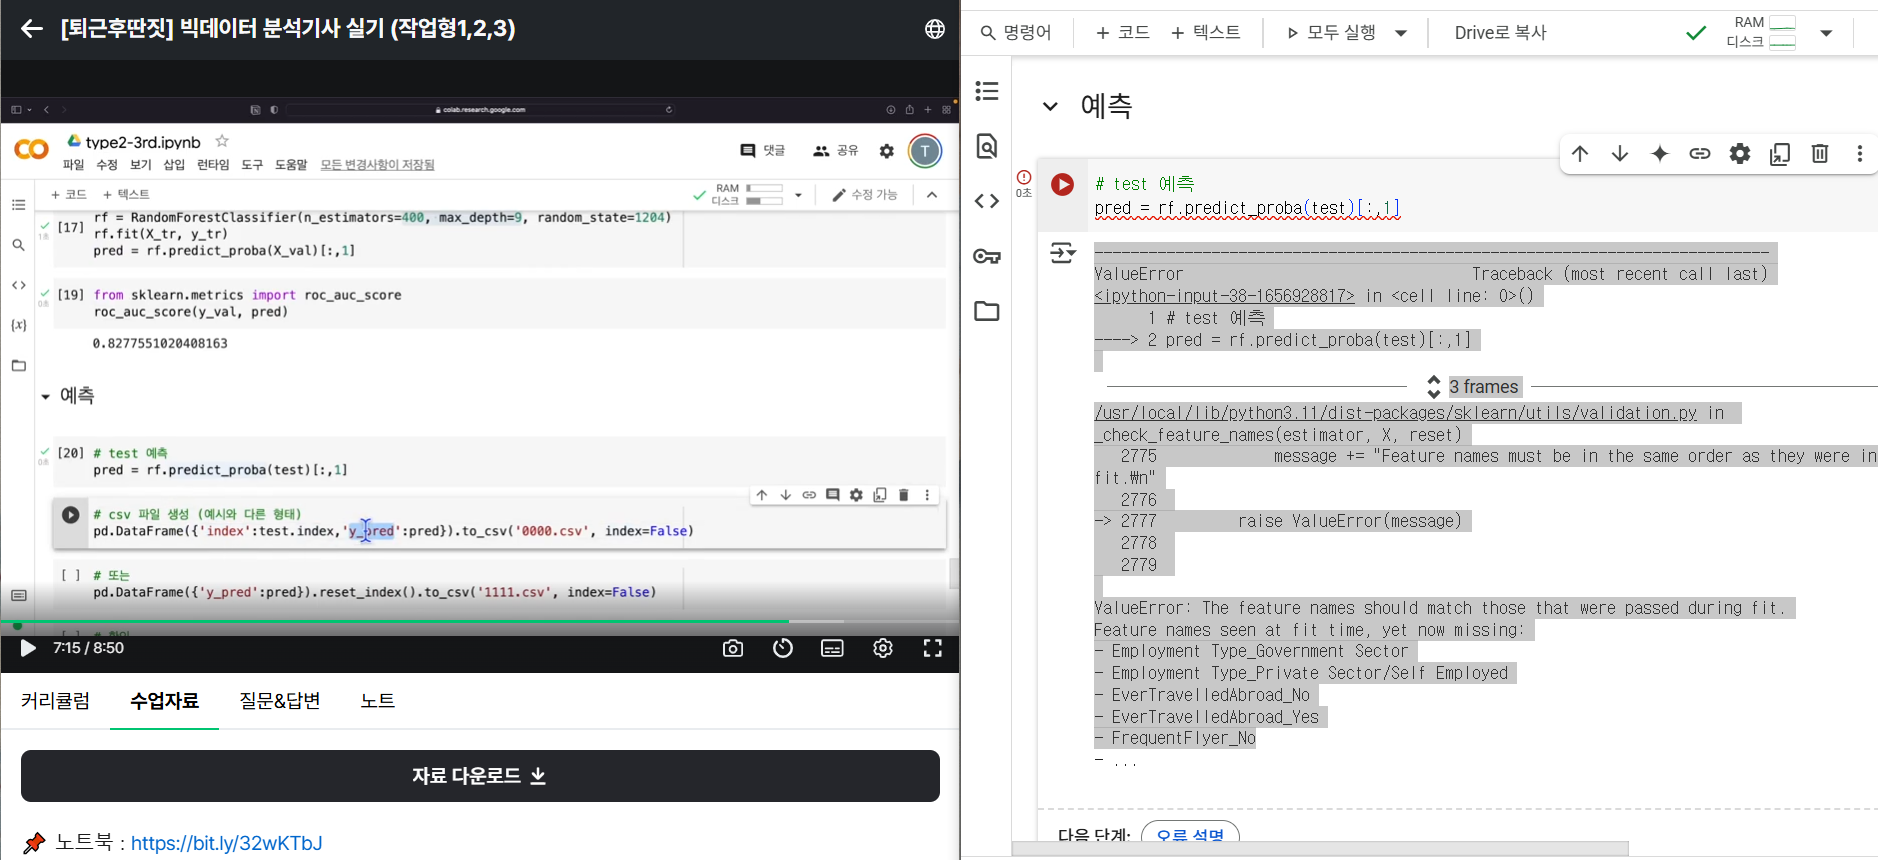
Task: Collapse the 예측 section in right Colab
Action: point(1050,106)
